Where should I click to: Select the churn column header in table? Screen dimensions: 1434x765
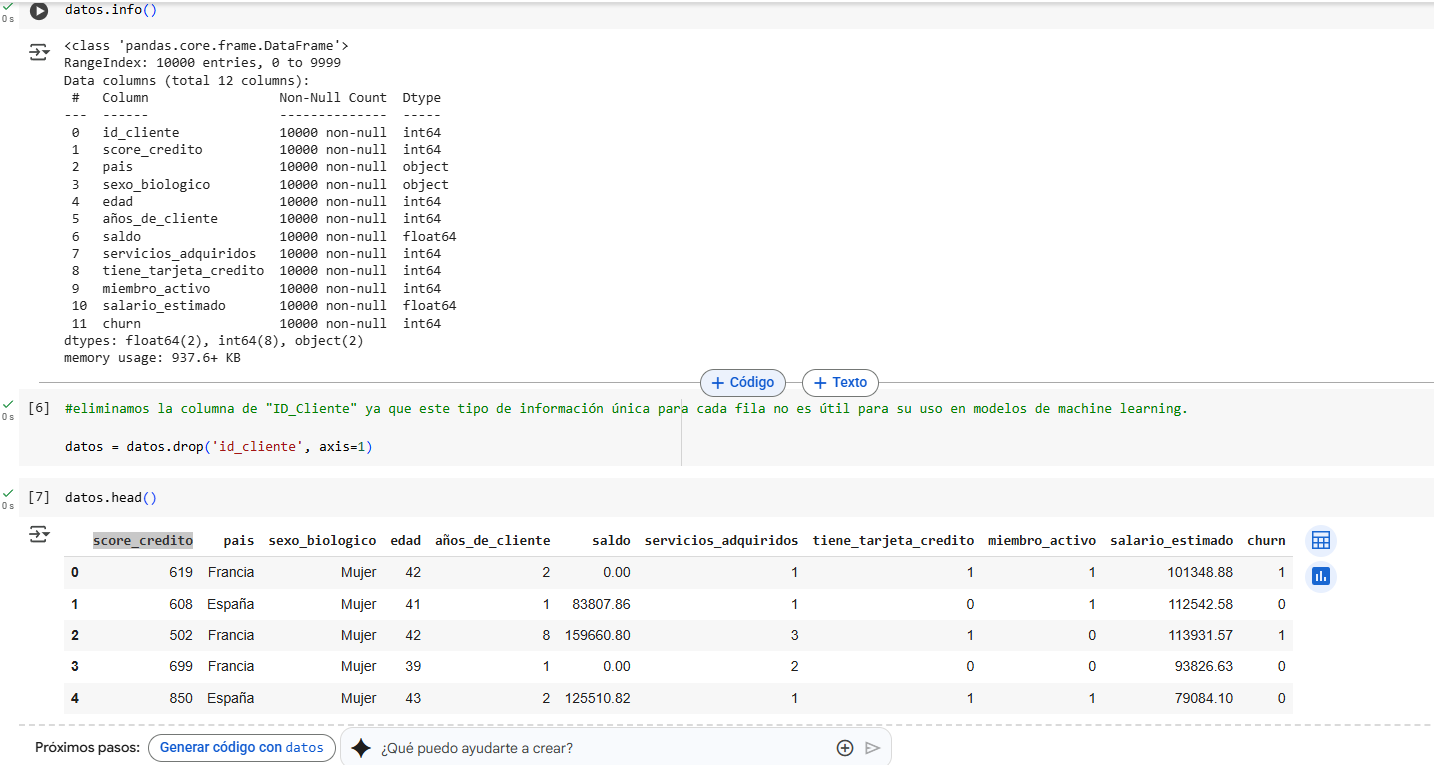click(x=1266, y=540)
